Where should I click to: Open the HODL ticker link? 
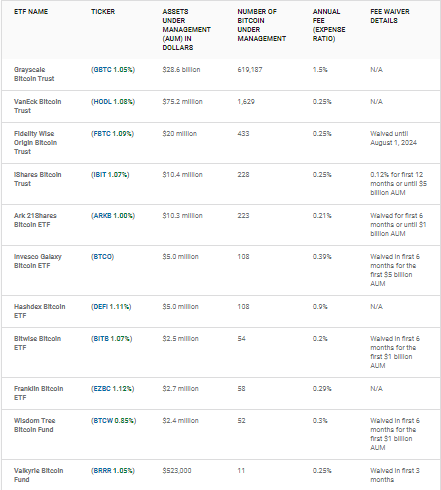pos(113,102)
